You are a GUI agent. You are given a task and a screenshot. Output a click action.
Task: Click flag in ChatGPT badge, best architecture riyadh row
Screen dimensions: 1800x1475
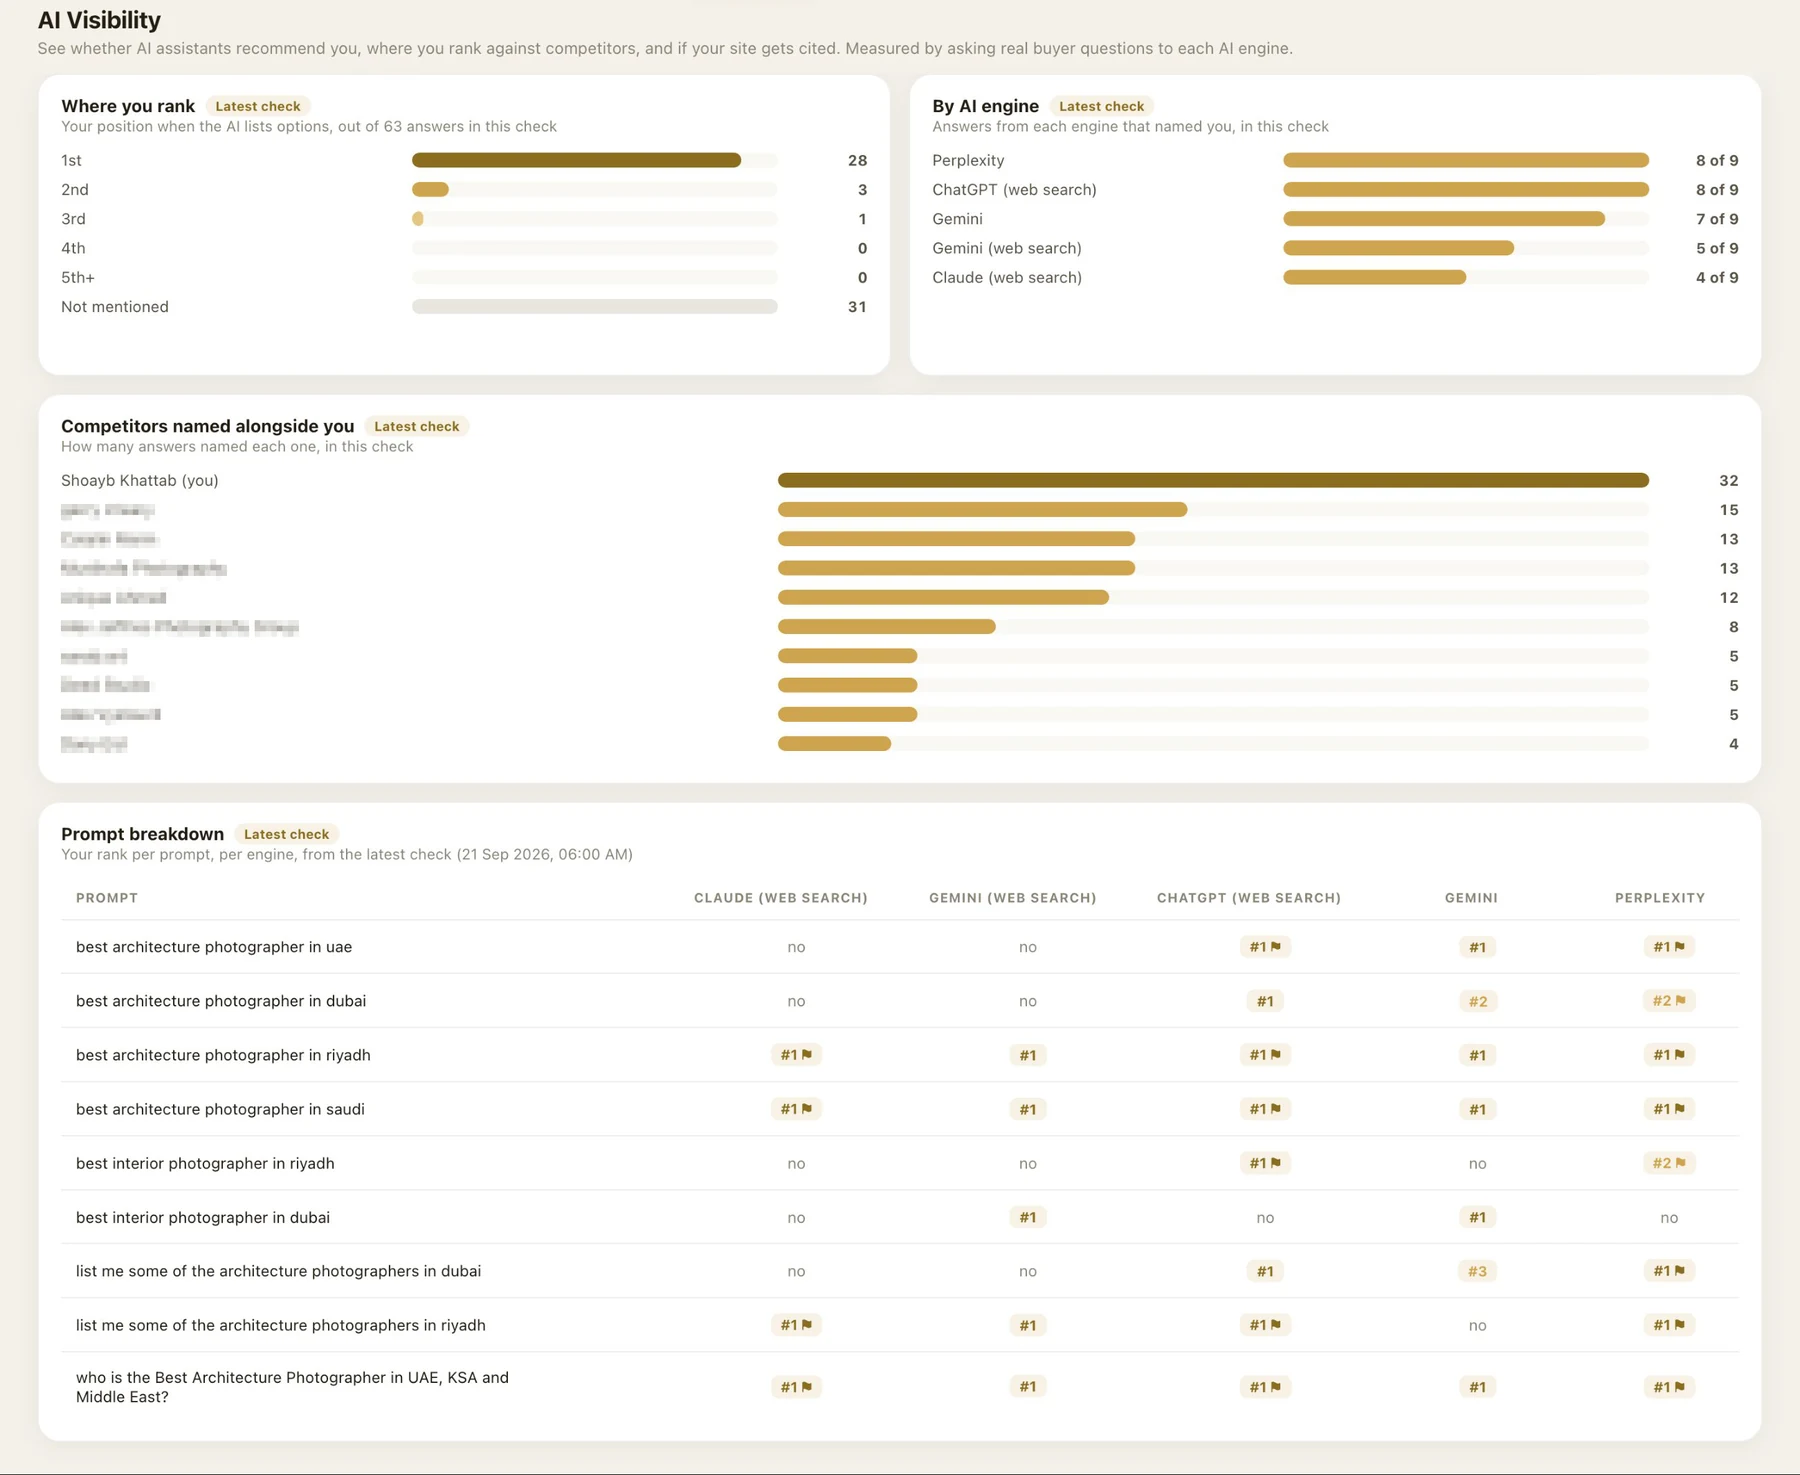click(1276, 1054)
